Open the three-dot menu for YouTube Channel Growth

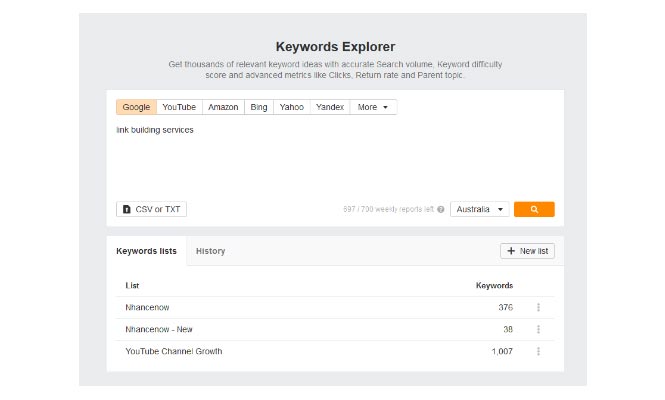click(538, 351)
